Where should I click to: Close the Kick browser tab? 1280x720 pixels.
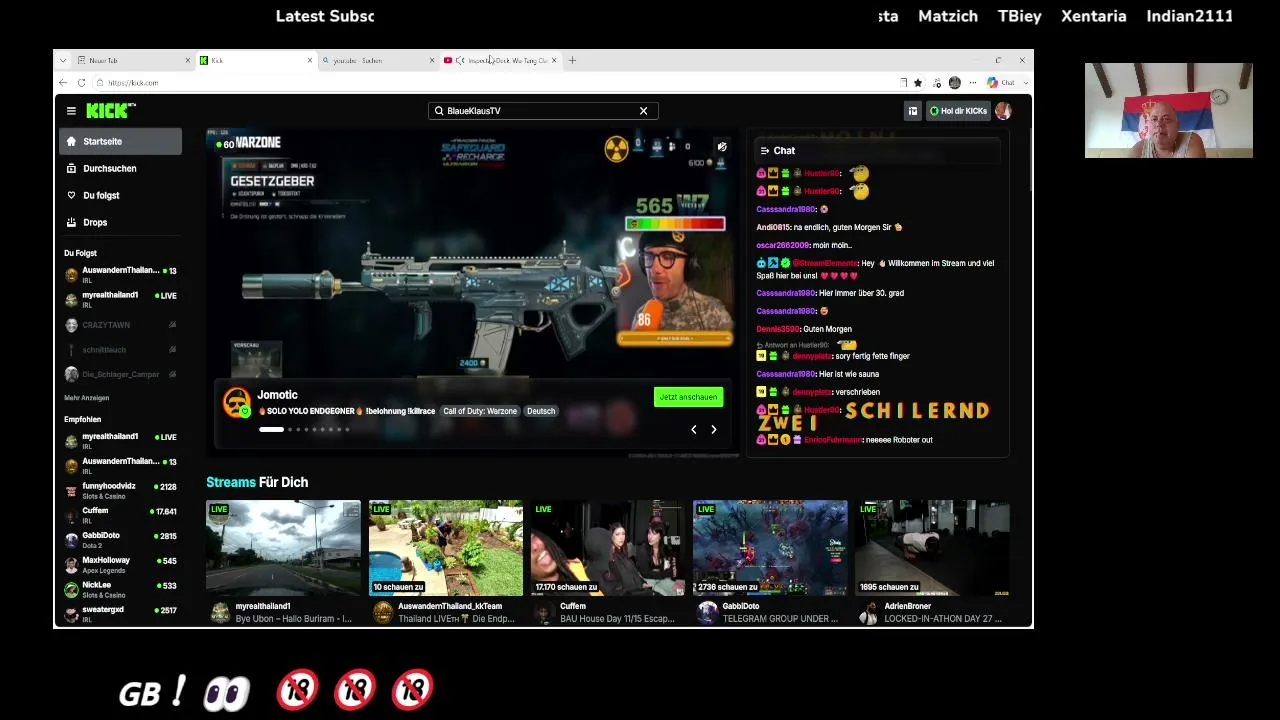point(309,60)
